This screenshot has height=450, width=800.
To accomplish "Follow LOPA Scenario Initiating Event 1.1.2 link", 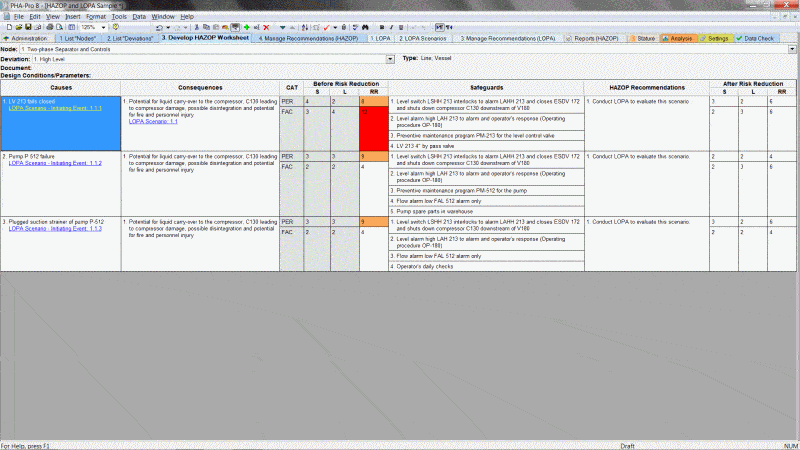I will coord(54,163).
